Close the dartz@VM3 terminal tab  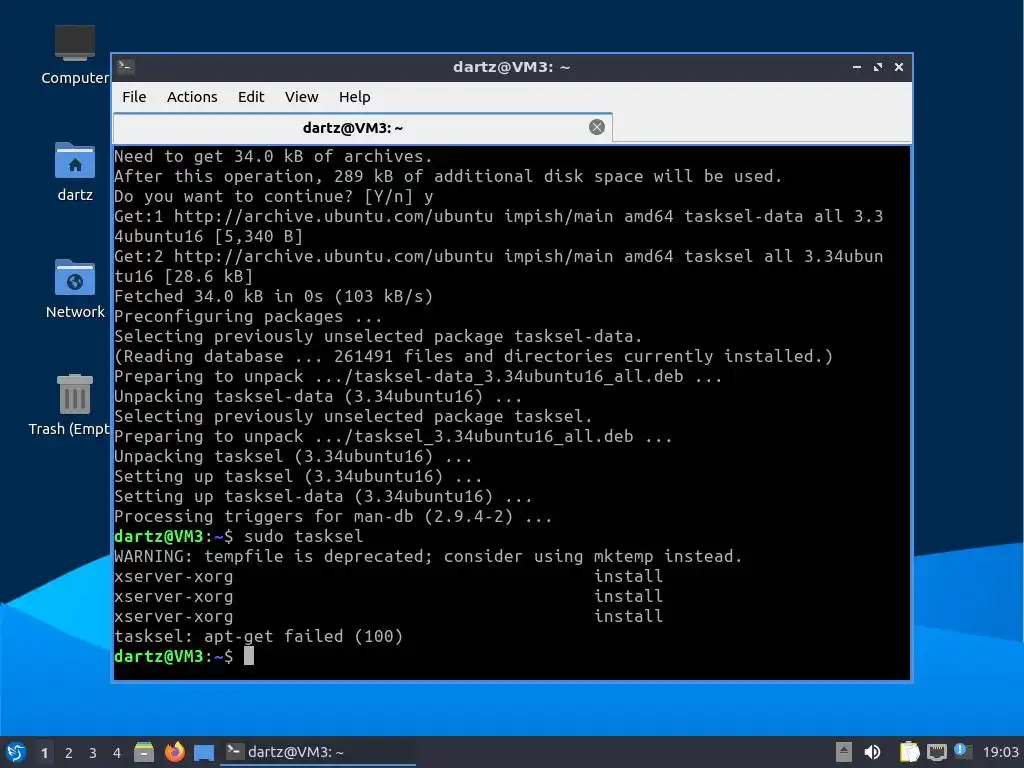coord(596,127)
